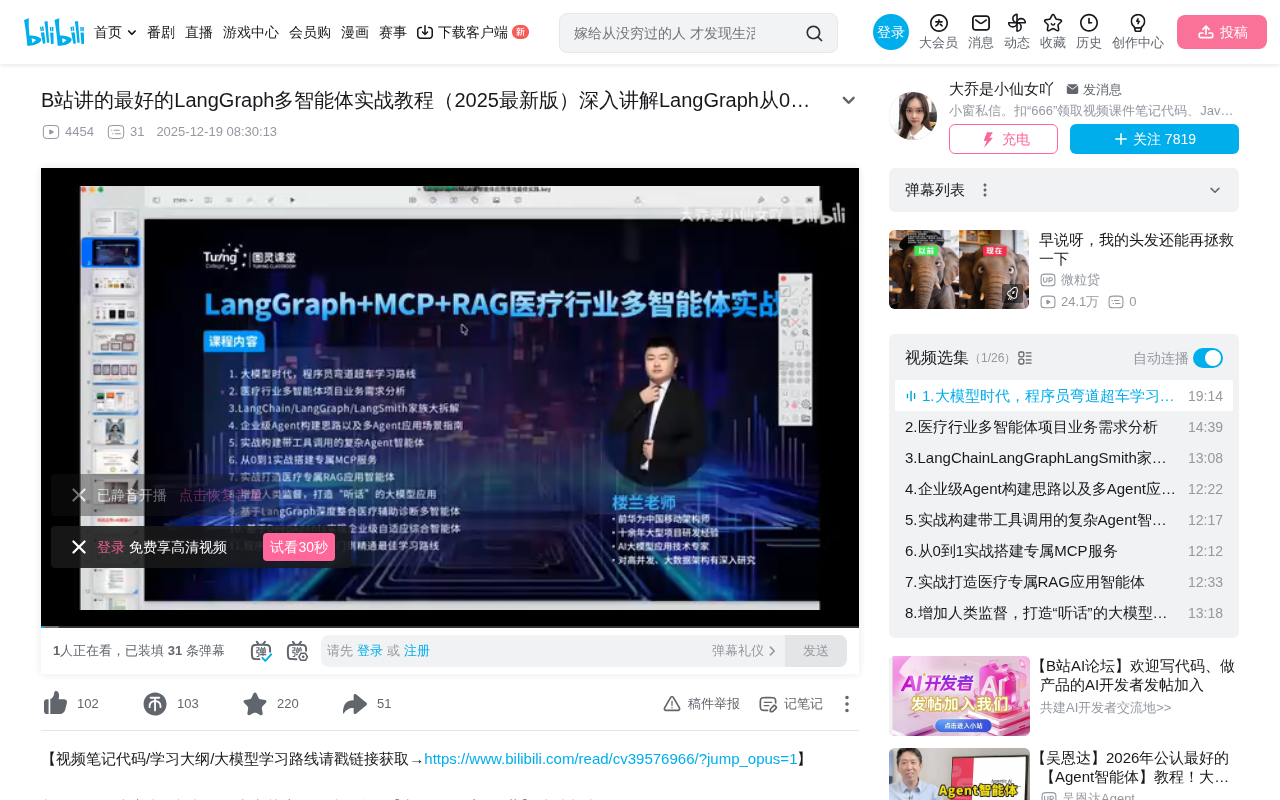Click the 投稿 upload button

point(1222,32)
